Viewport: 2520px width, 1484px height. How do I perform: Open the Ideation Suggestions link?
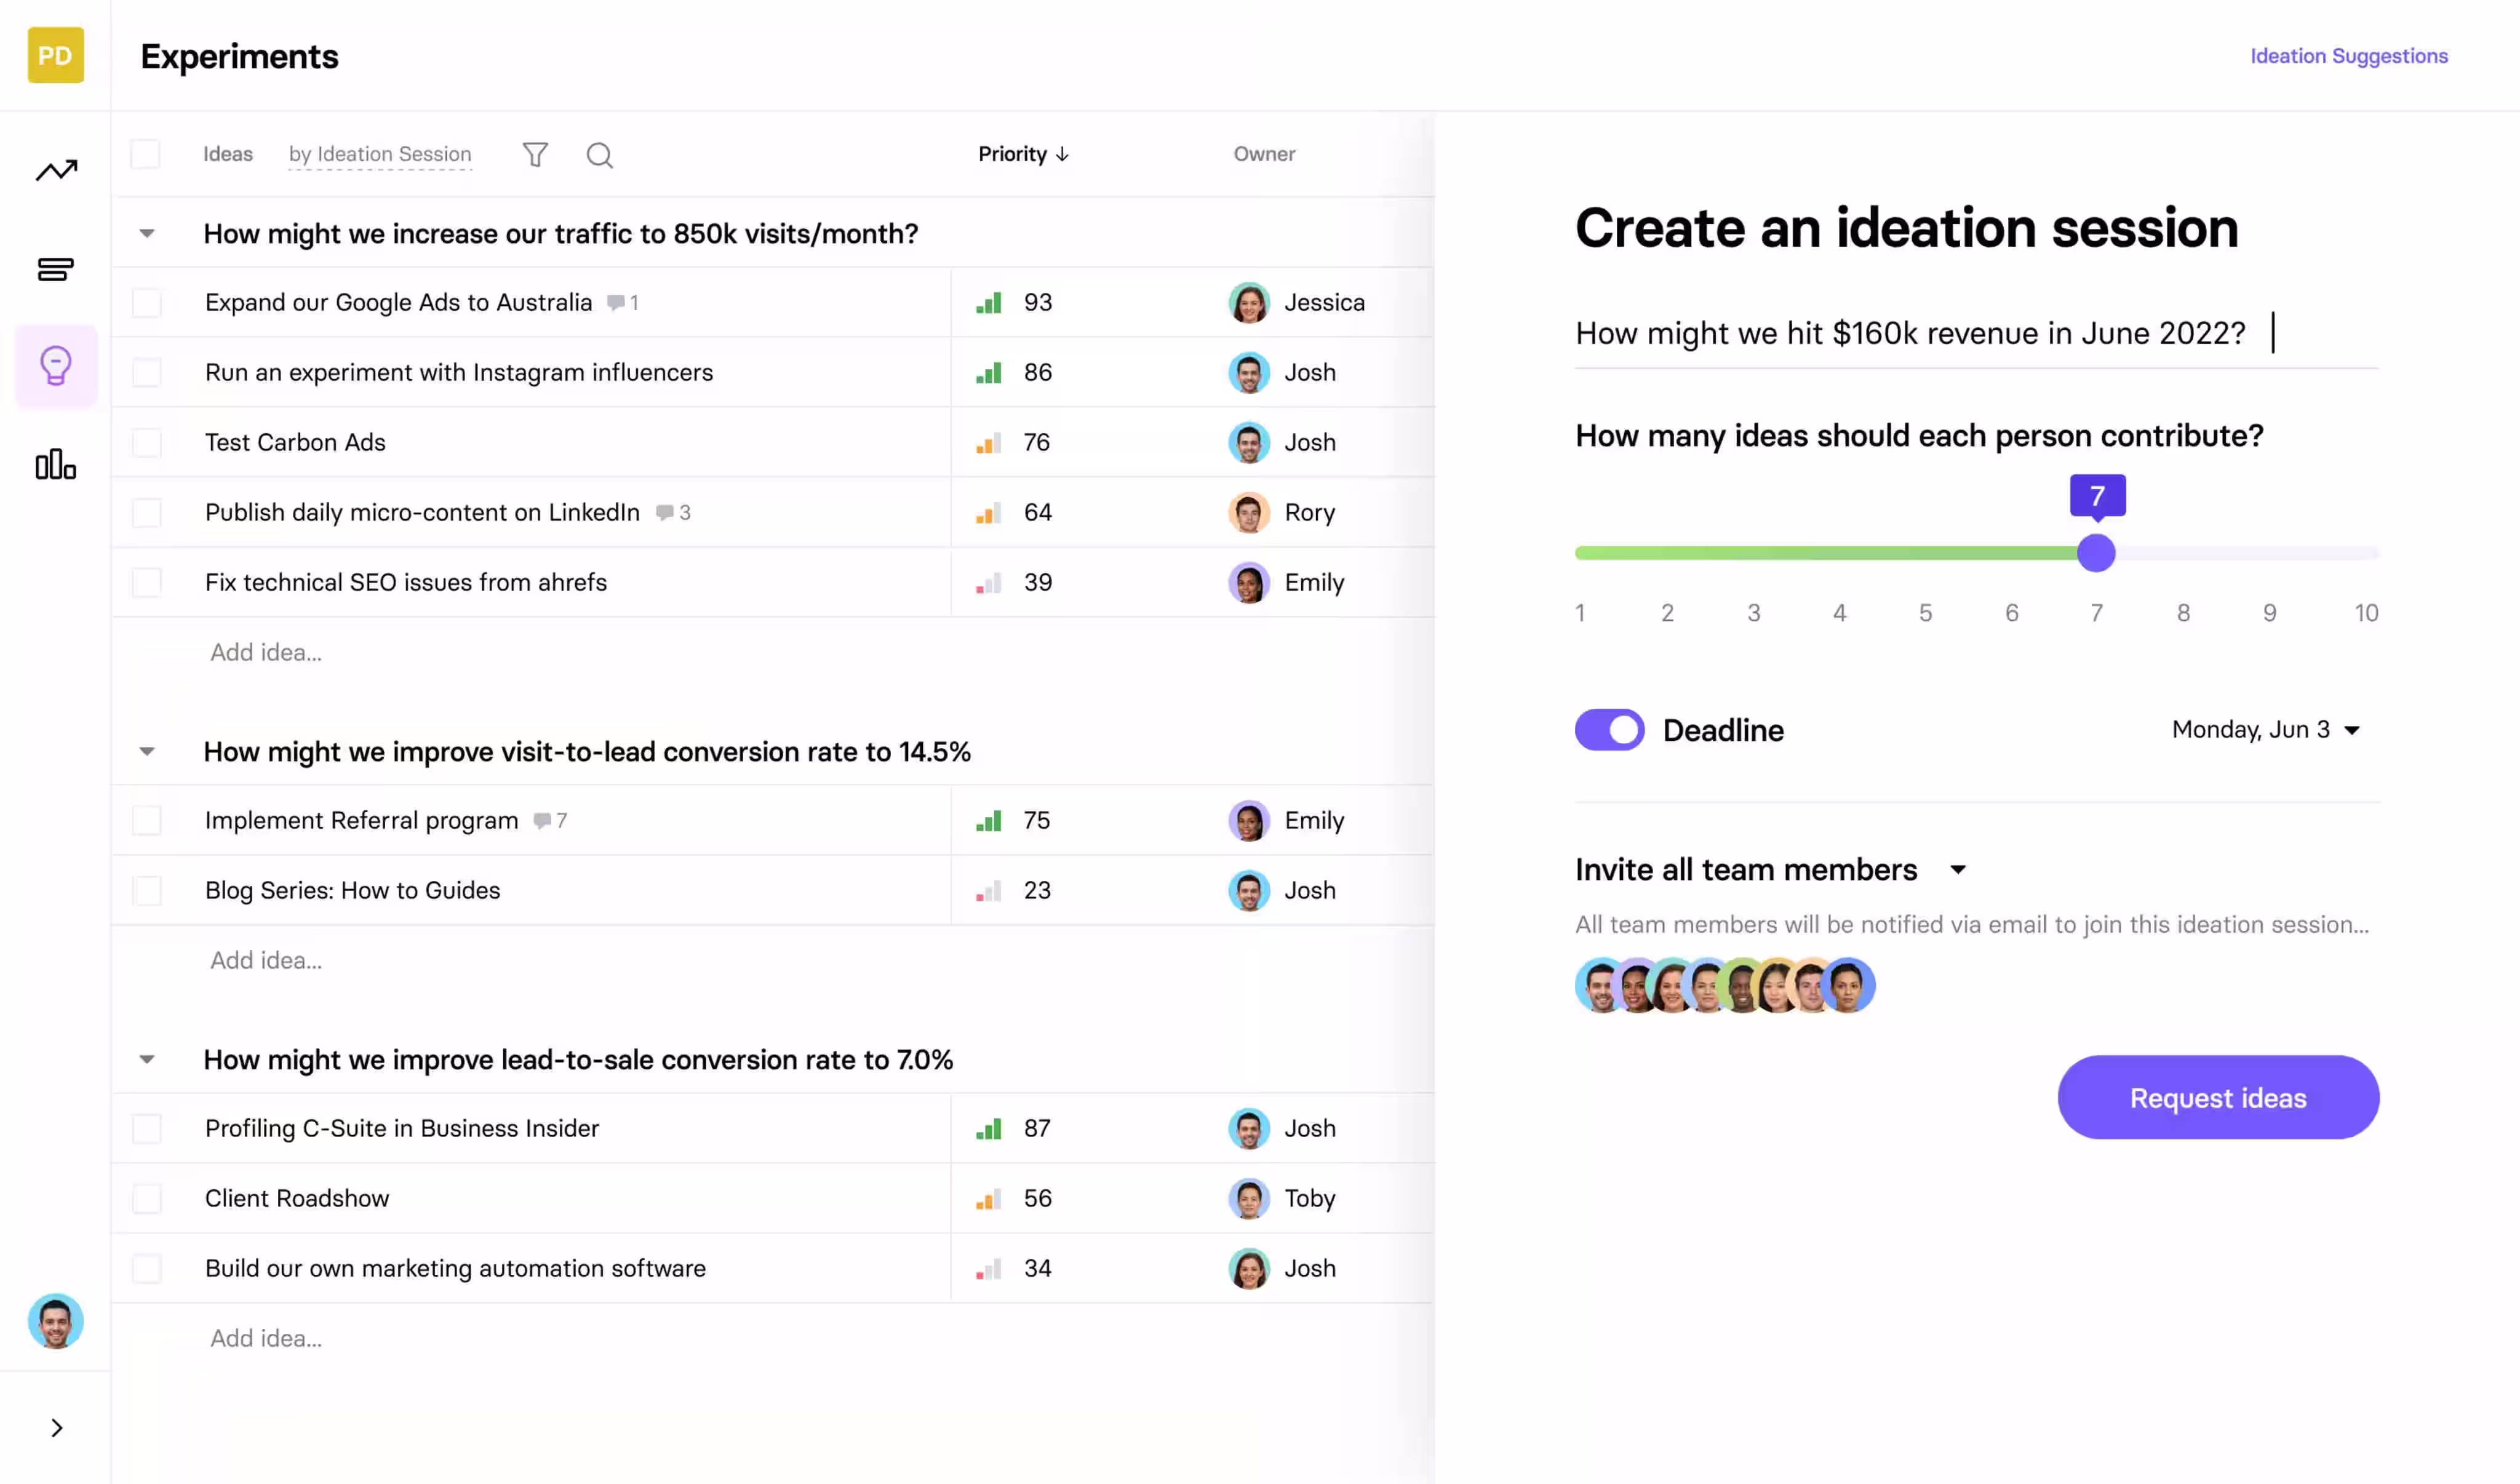click(x=2348, y=56)
